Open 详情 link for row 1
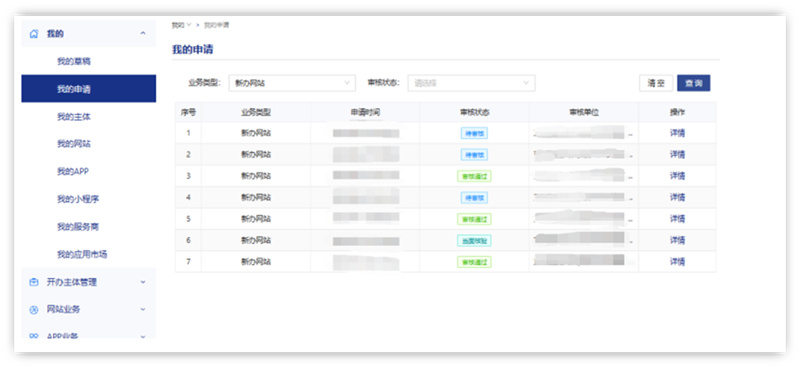 point(677,133)
